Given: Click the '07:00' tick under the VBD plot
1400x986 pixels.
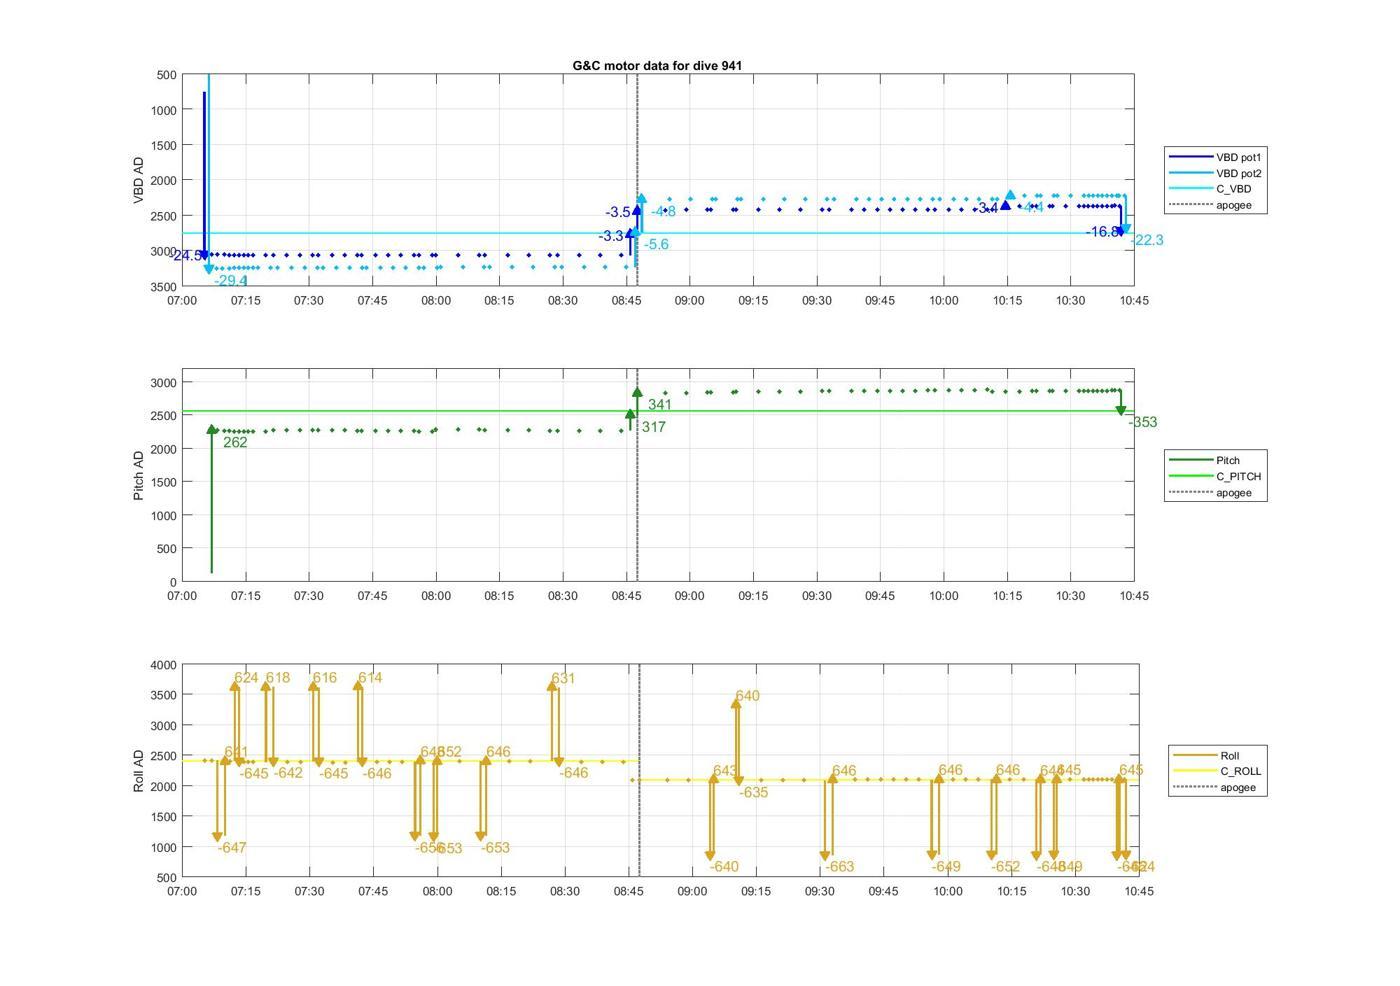Looking at the screenshot, I should pos(182,301).
